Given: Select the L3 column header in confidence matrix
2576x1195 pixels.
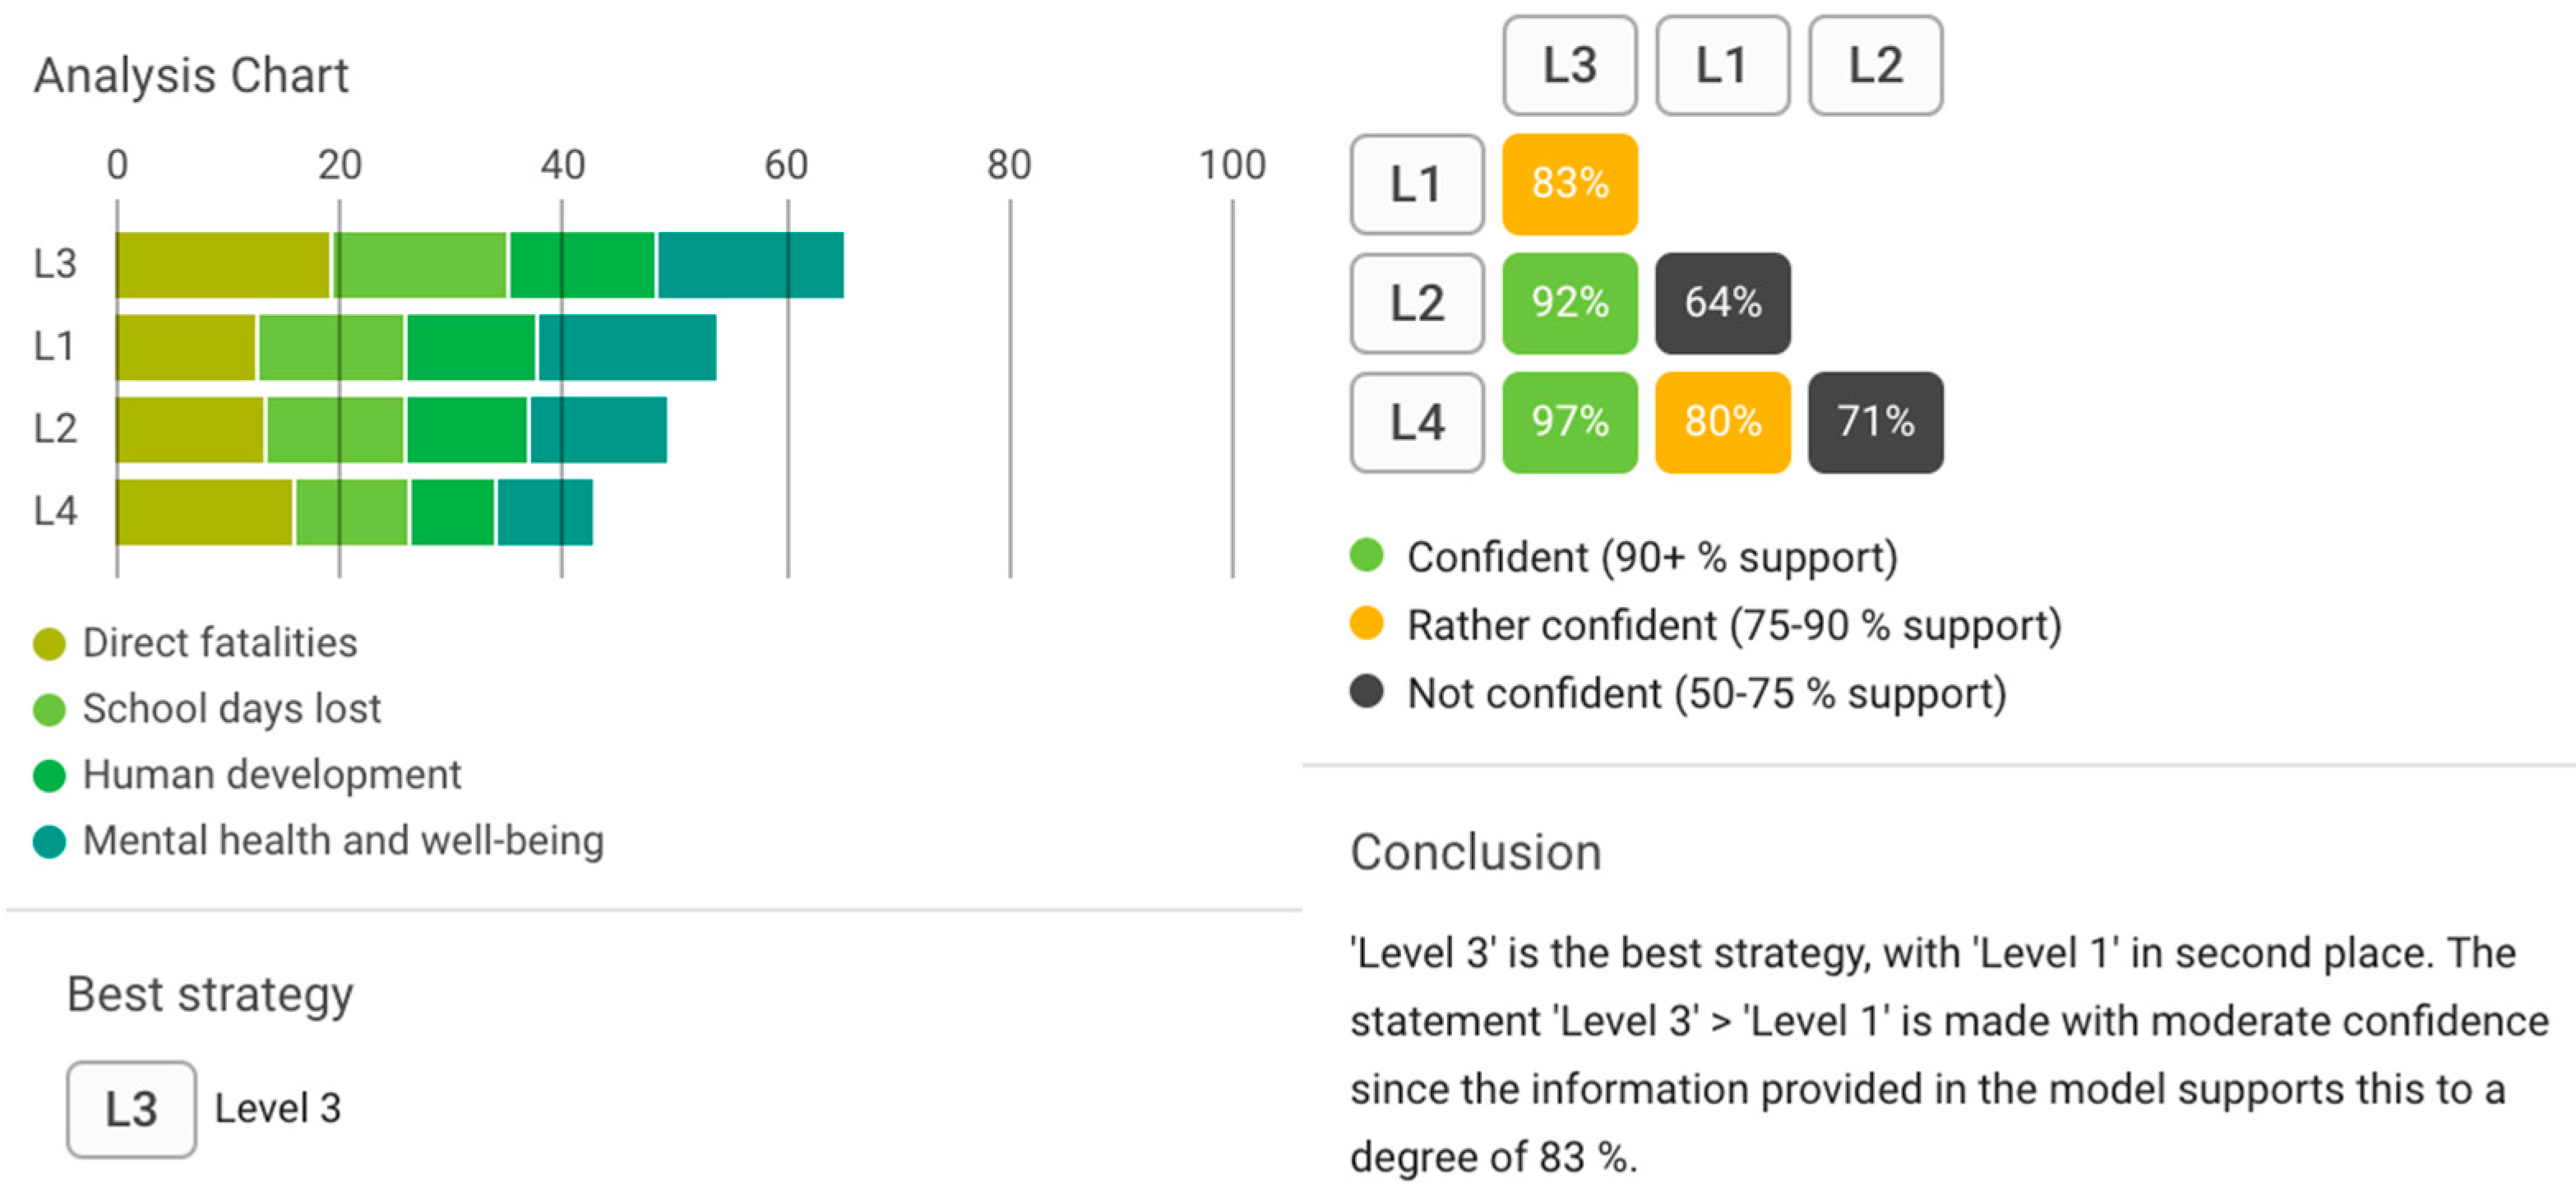Looking at the screenshot, I should pyautogui.click(x=1569, y=66).
